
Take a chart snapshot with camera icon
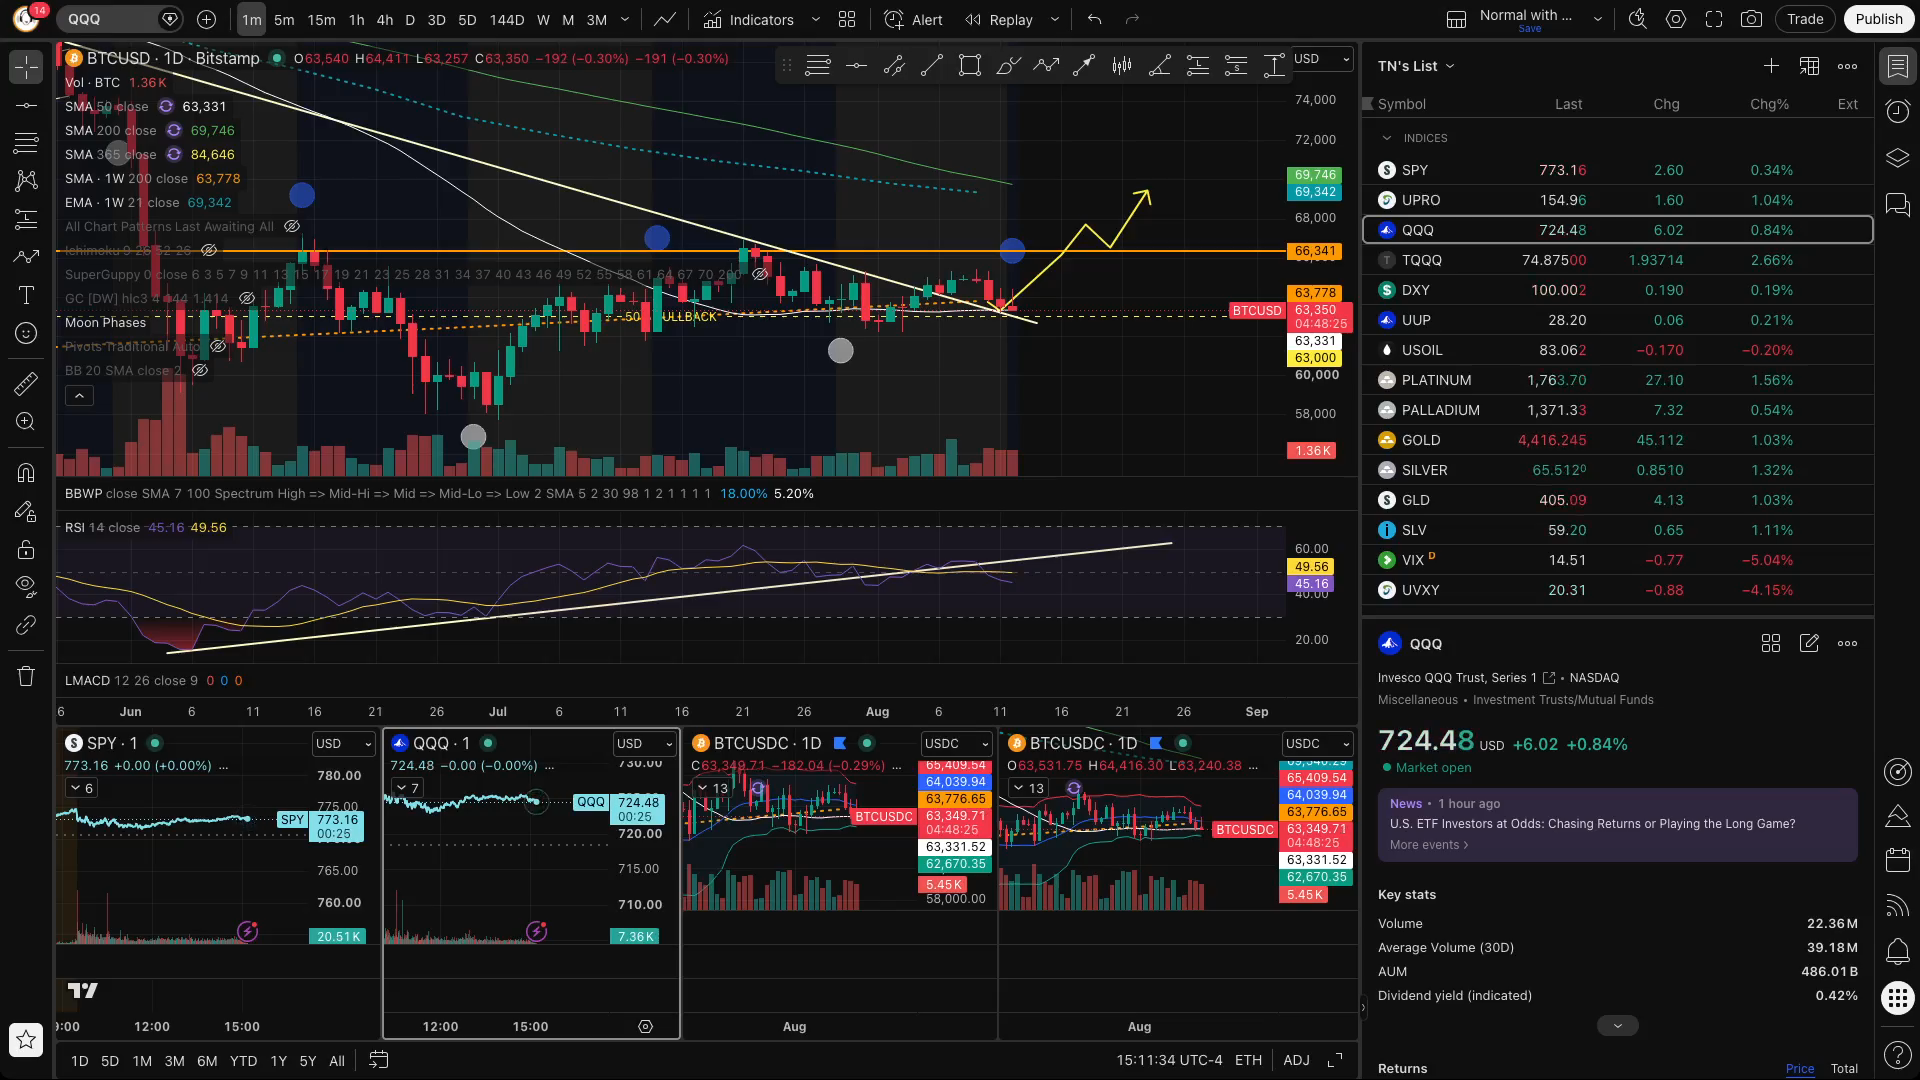(1751, 19)
